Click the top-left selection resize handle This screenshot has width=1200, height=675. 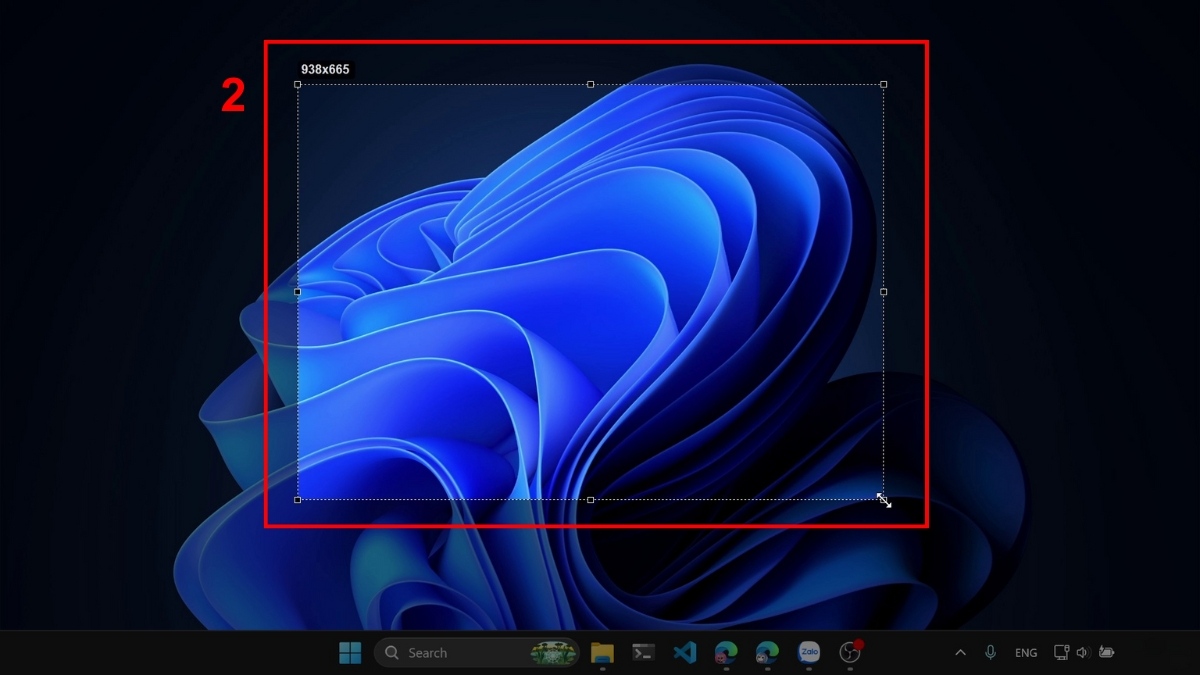(x=298, y=85)
